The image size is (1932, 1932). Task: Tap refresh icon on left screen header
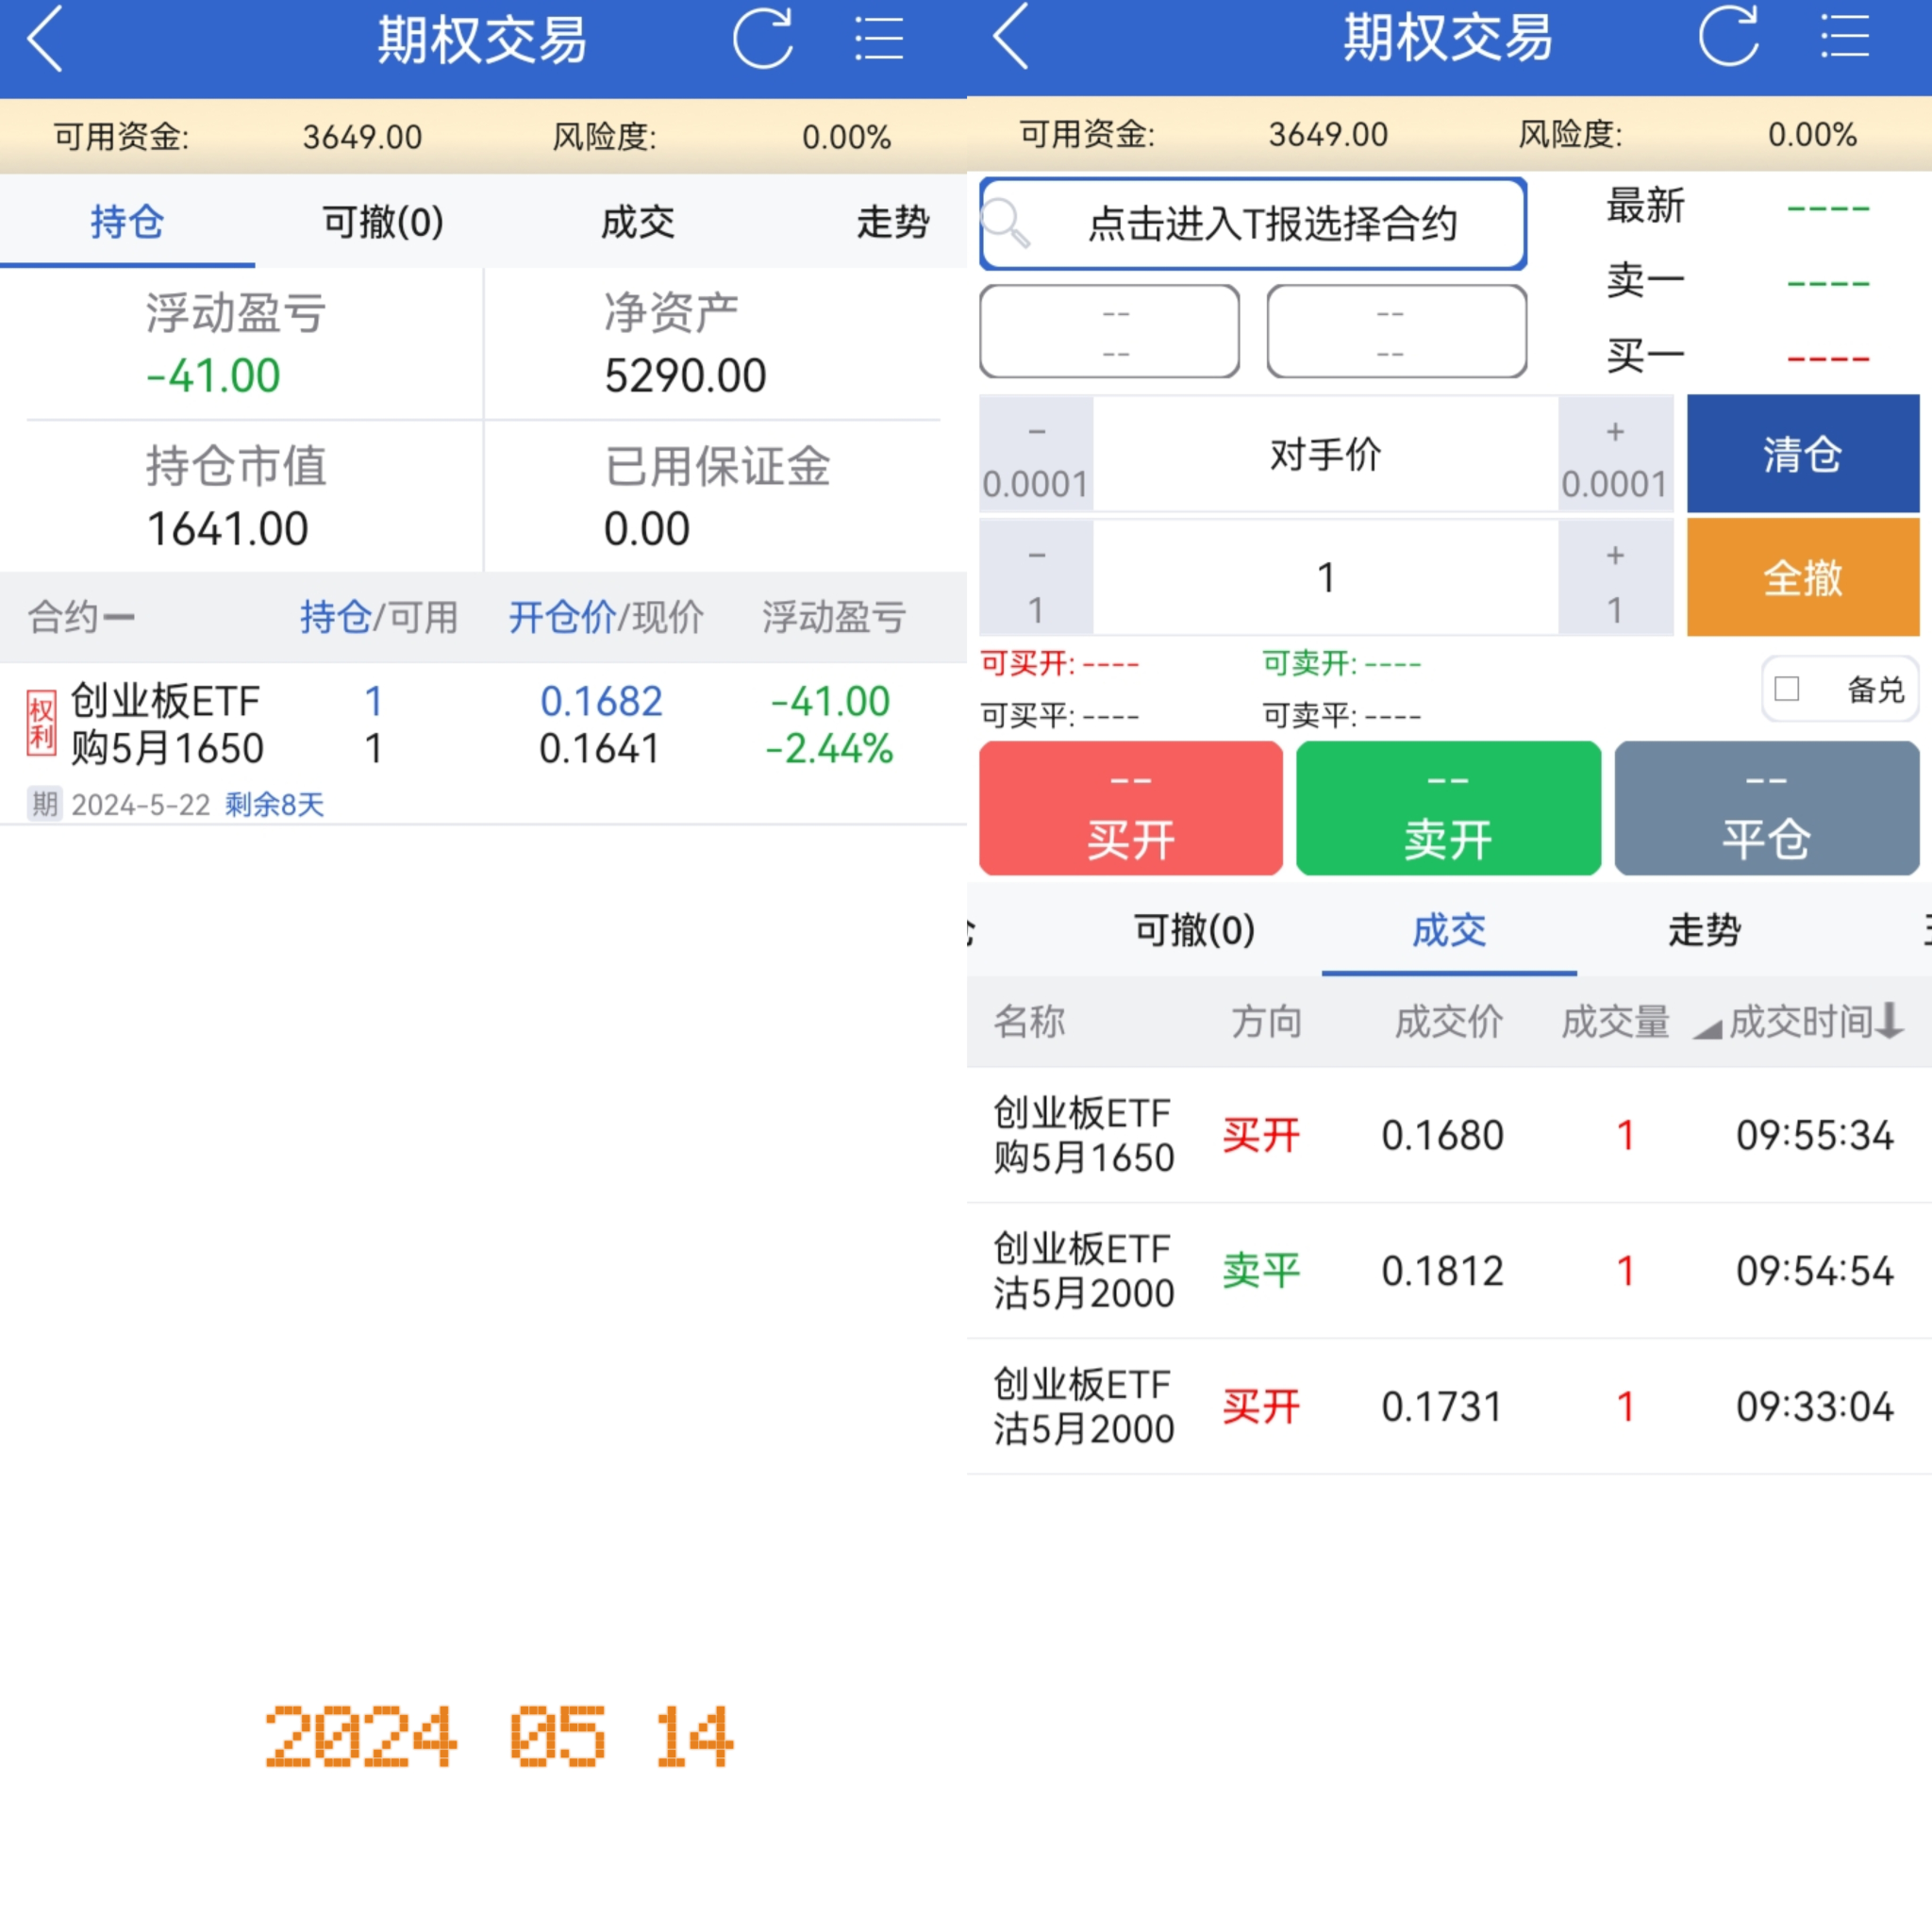tap(762, 40)
